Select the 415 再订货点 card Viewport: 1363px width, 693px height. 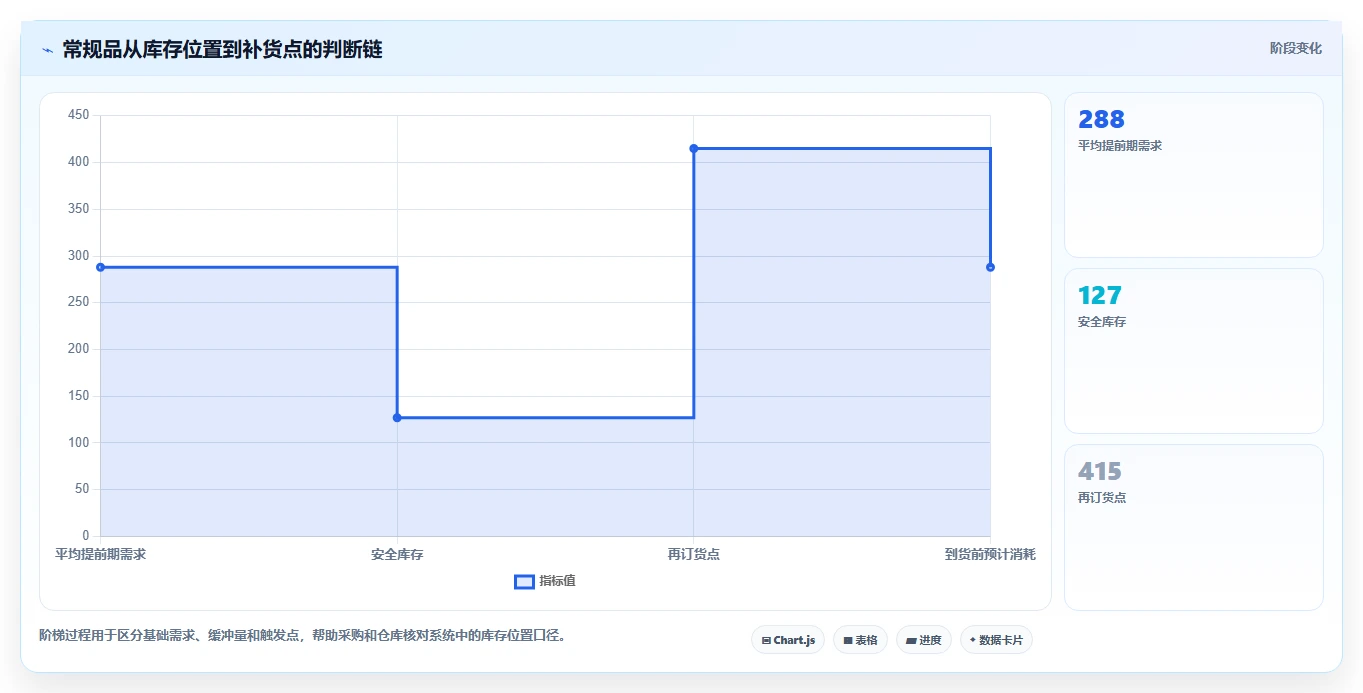[x=1194, y=527]
